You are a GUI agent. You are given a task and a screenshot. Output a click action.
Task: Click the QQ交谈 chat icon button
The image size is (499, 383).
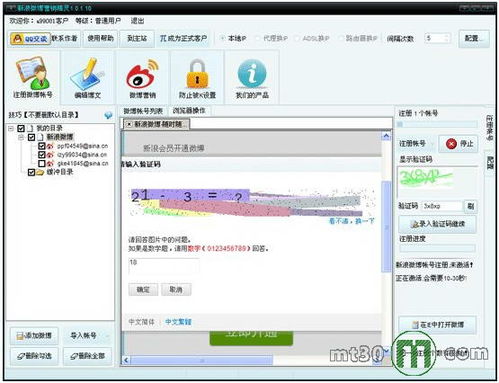point(30,39)
